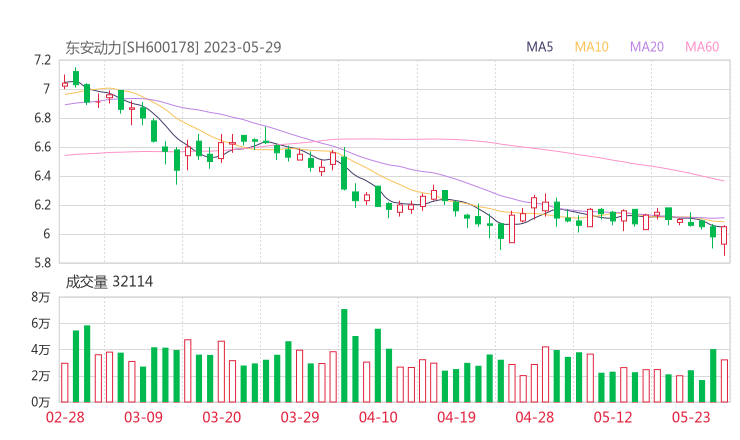740x440 pixels.
Task: Click the 7.2 price axis label
Action: pyautogui.click(x=40, y=60)
